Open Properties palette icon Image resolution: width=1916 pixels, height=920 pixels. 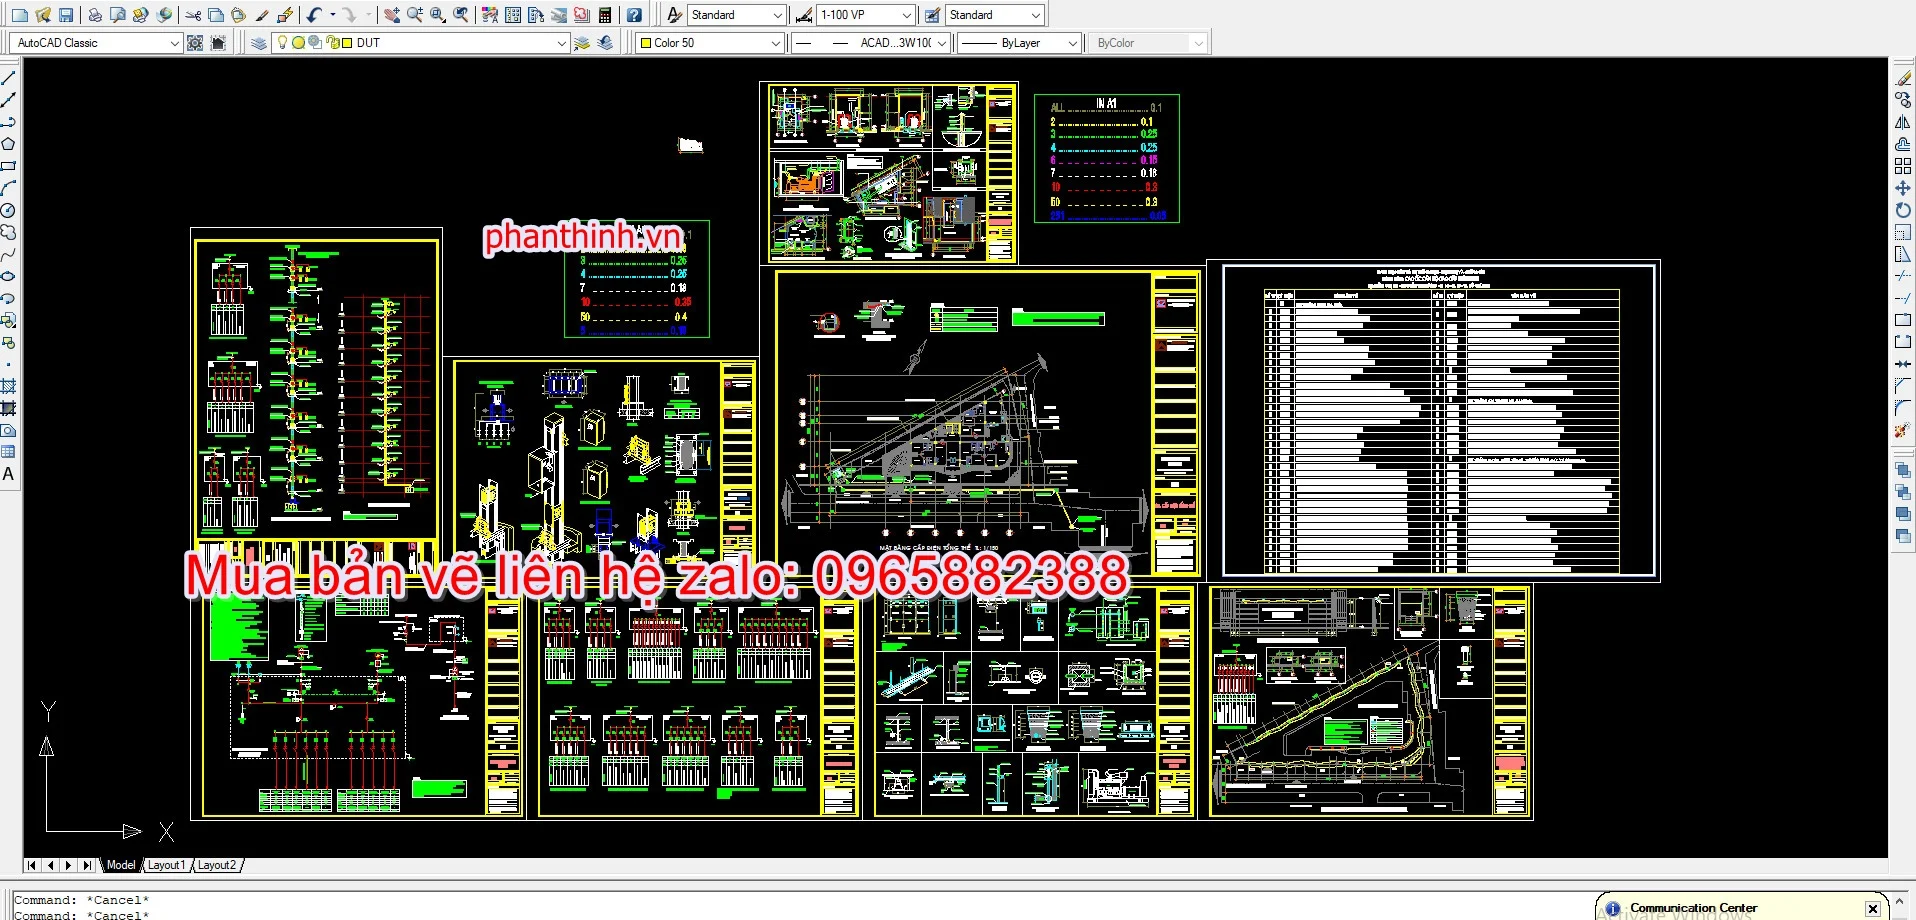click(x=490, y=15)
